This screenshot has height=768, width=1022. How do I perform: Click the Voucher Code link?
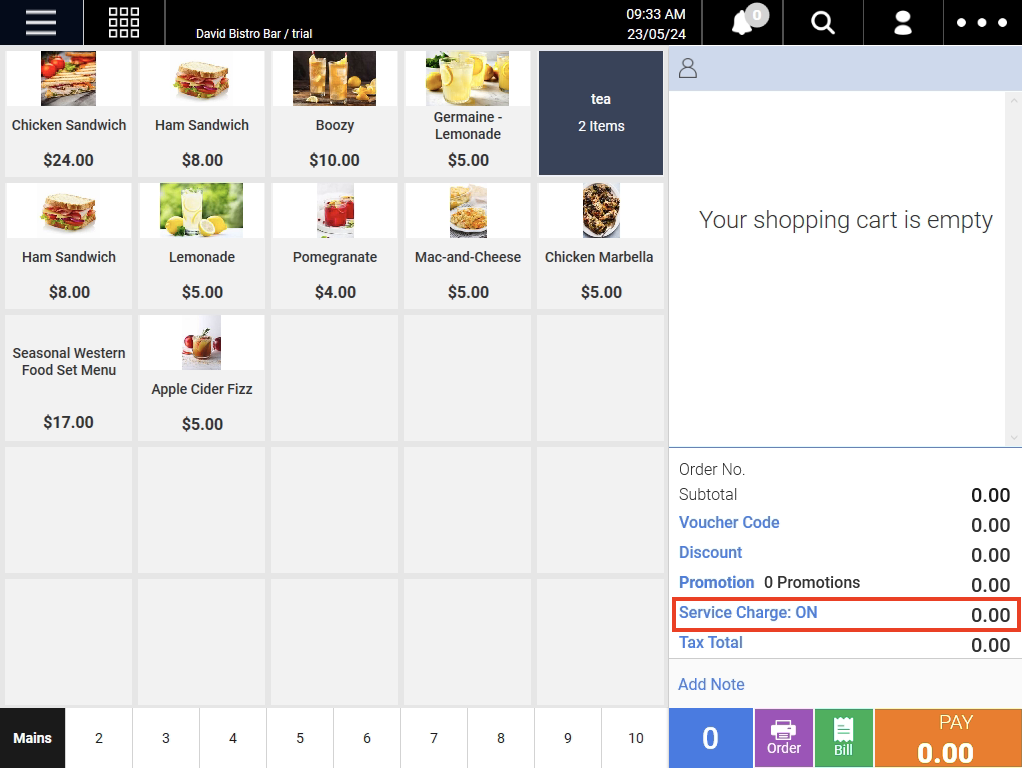729,523
